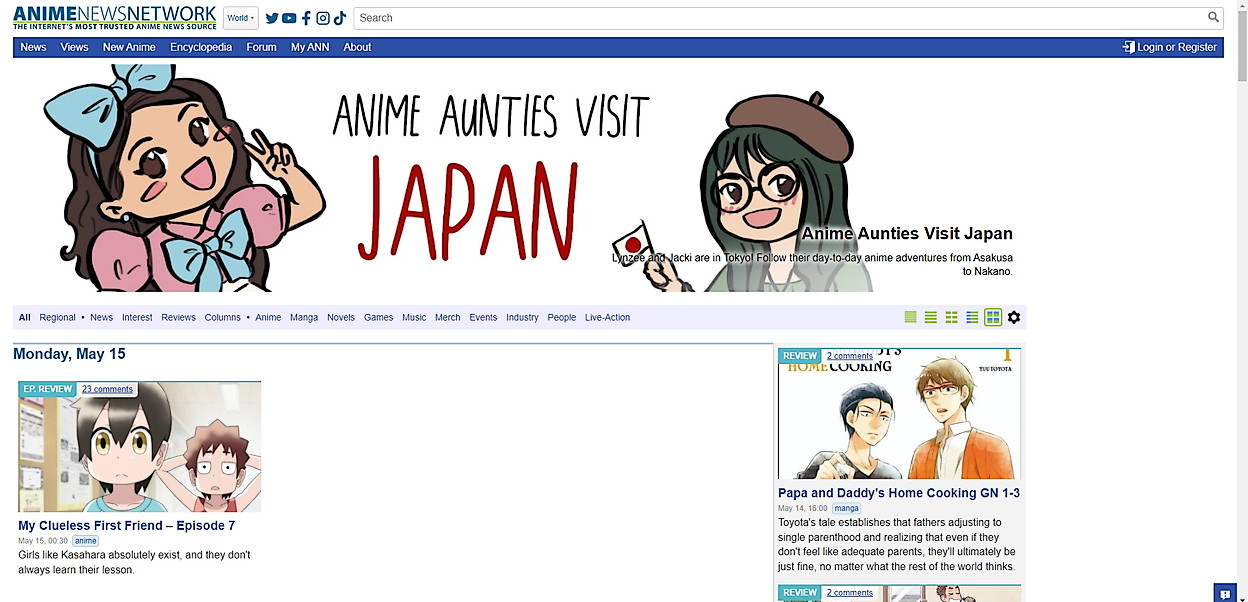The image size is (1248, 602).
Task: Open the Anime Aunties Visit Japan headline
Action: (907, 233)
